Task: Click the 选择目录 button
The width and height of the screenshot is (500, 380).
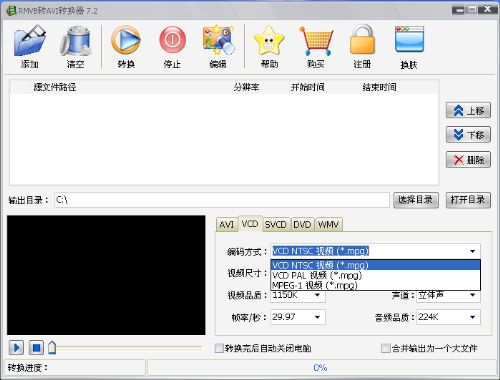Action: 416,200
